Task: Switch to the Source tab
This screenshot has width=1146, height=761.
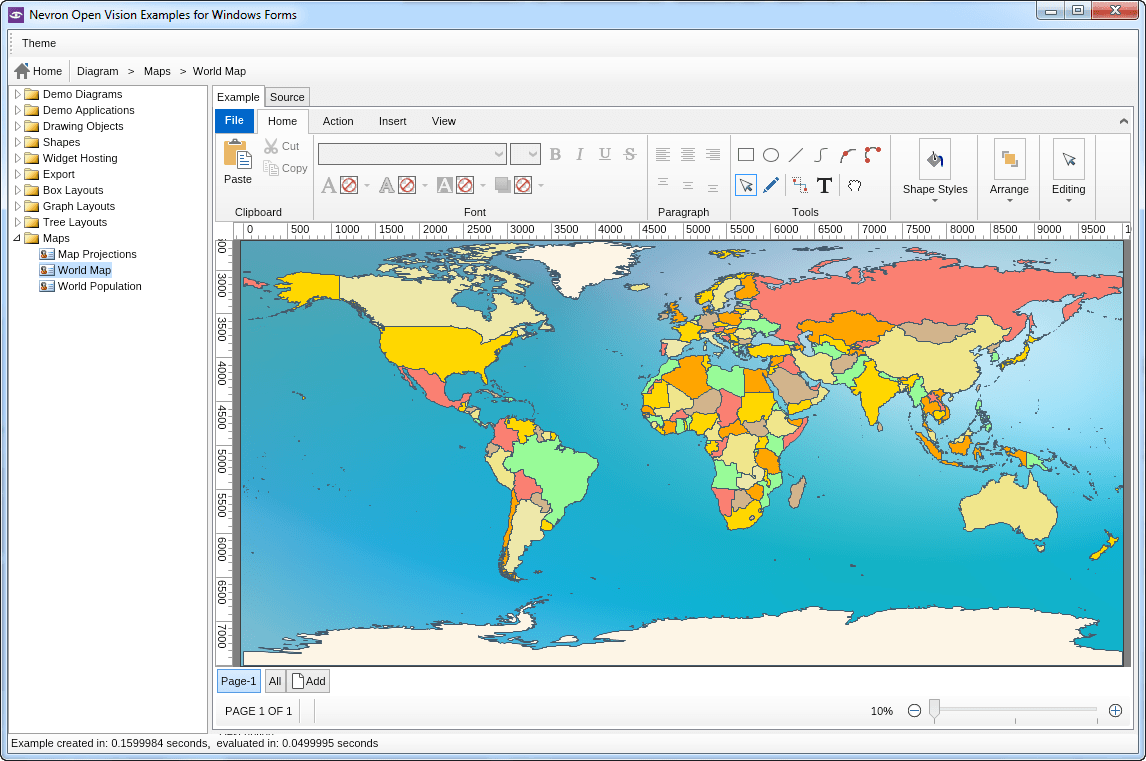Action: (287, 97)
